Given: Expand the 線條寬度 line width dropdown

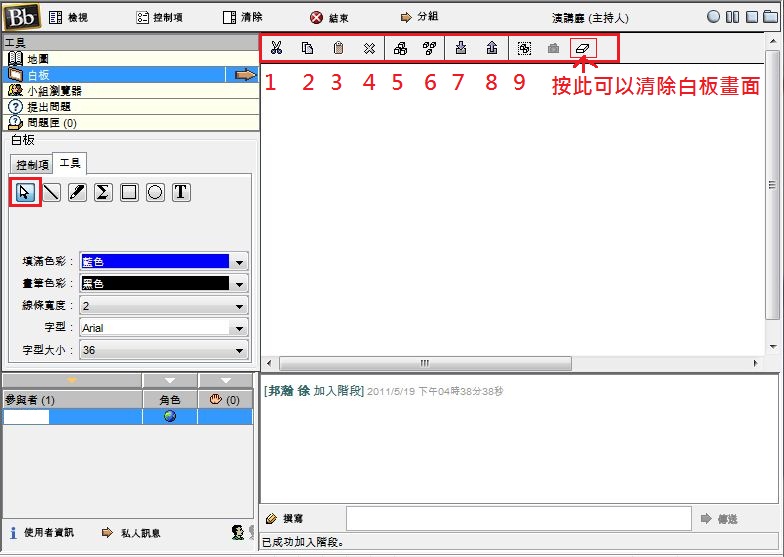Looking at the screenshot, I should click(240, 306).
